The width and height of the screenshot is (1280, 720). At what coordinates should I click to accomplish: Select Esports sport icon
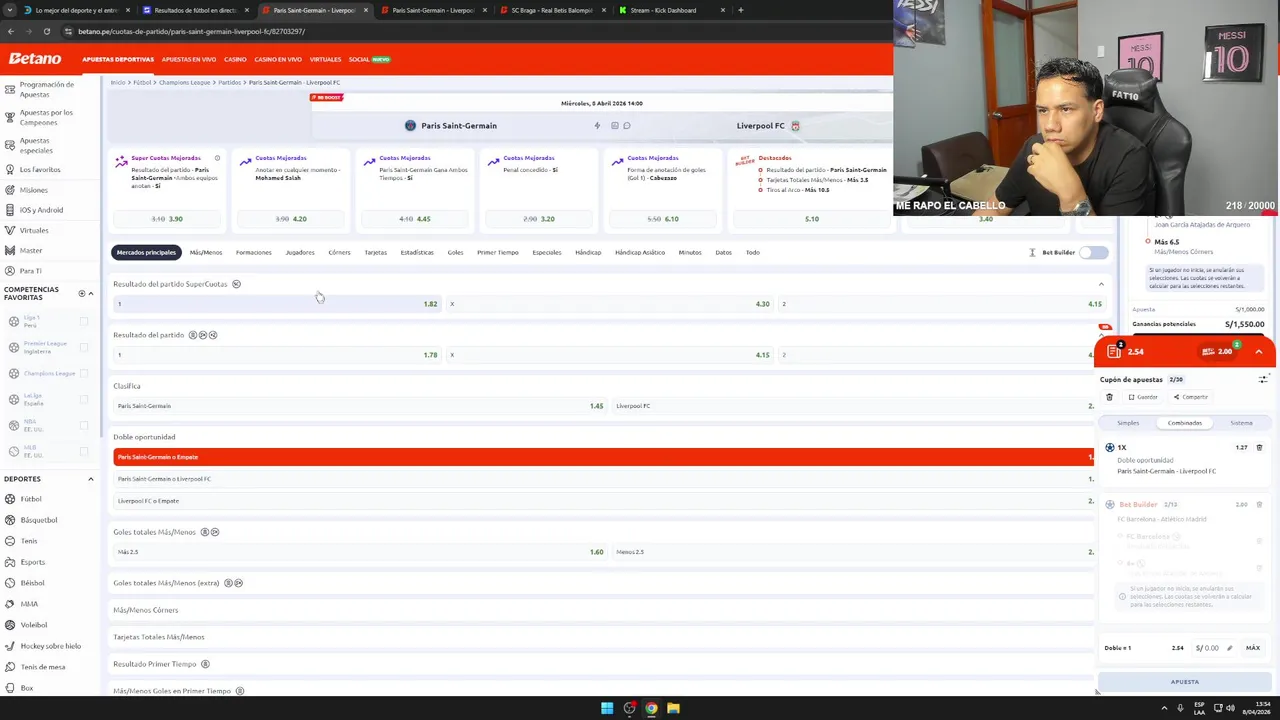tap(10, 562)
